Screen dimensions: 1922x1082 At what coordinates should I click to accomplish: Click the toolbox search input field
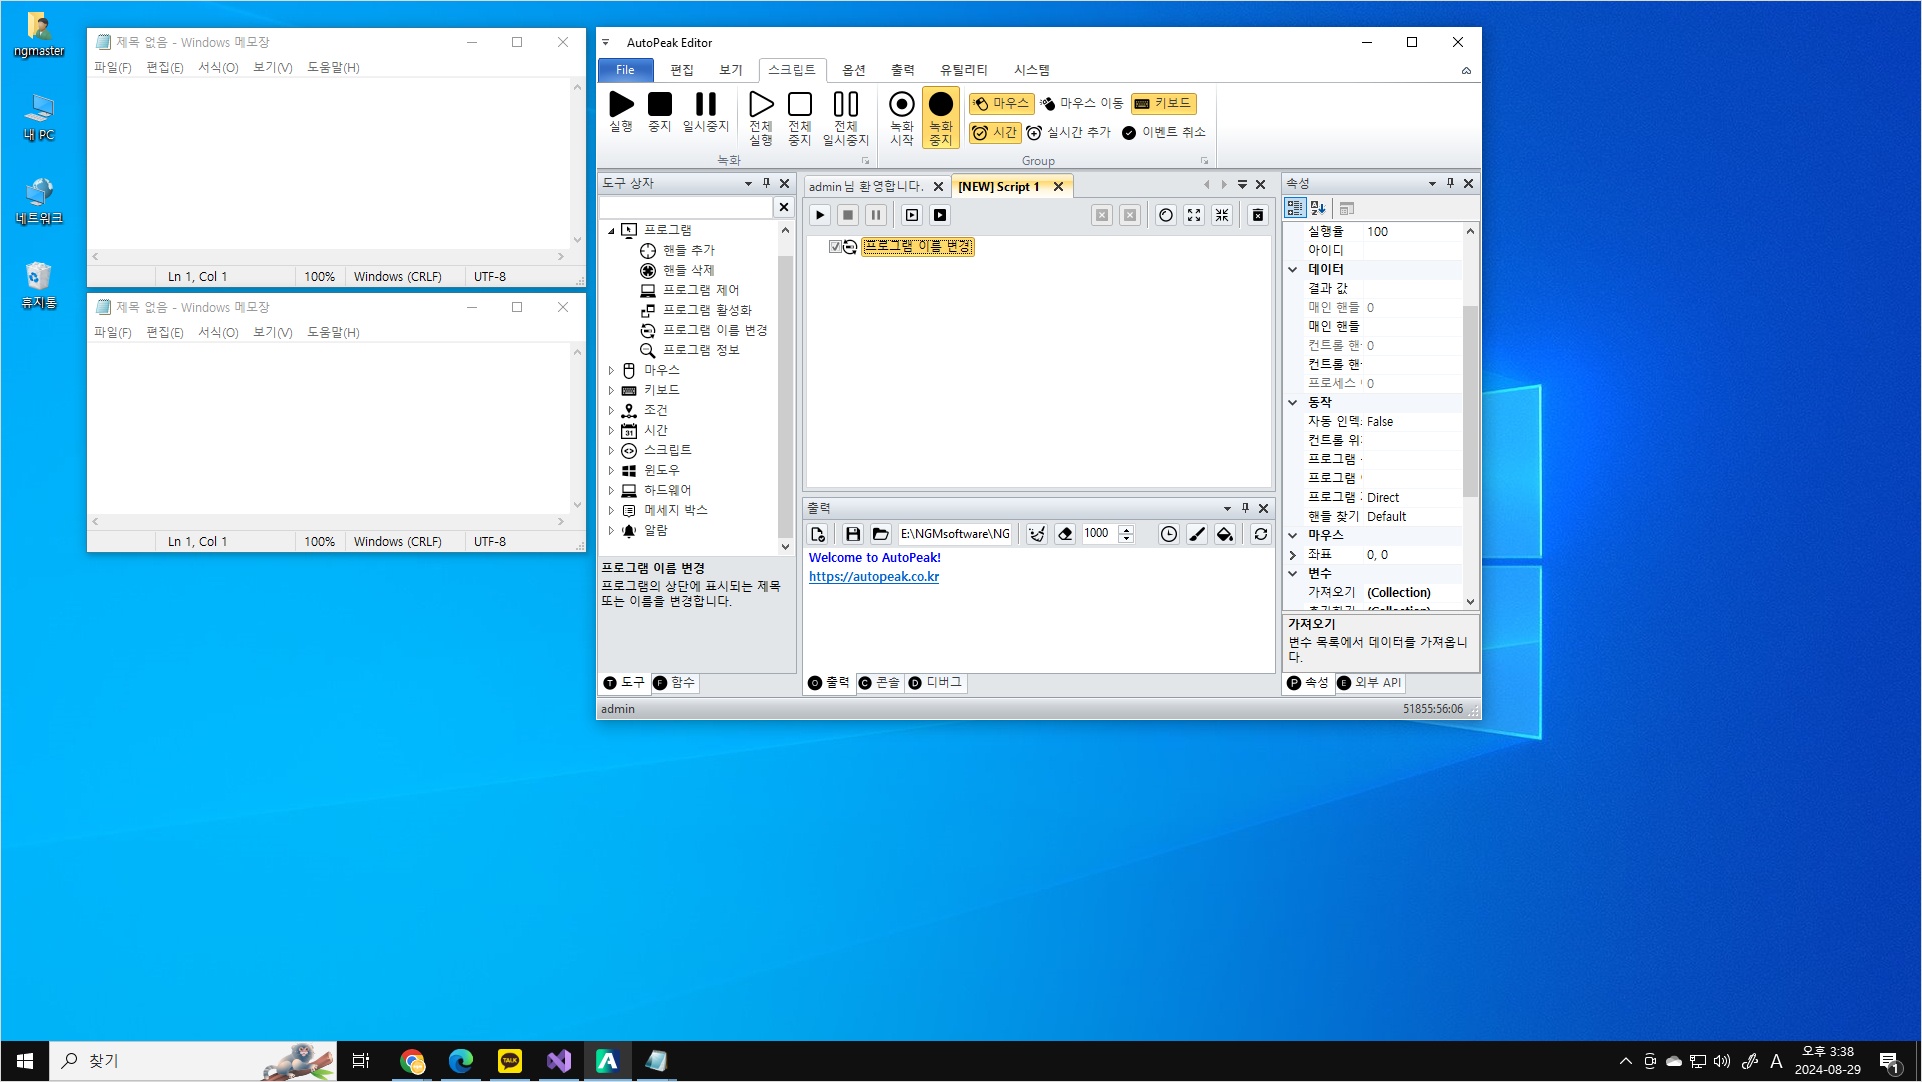tap(686, 207)
